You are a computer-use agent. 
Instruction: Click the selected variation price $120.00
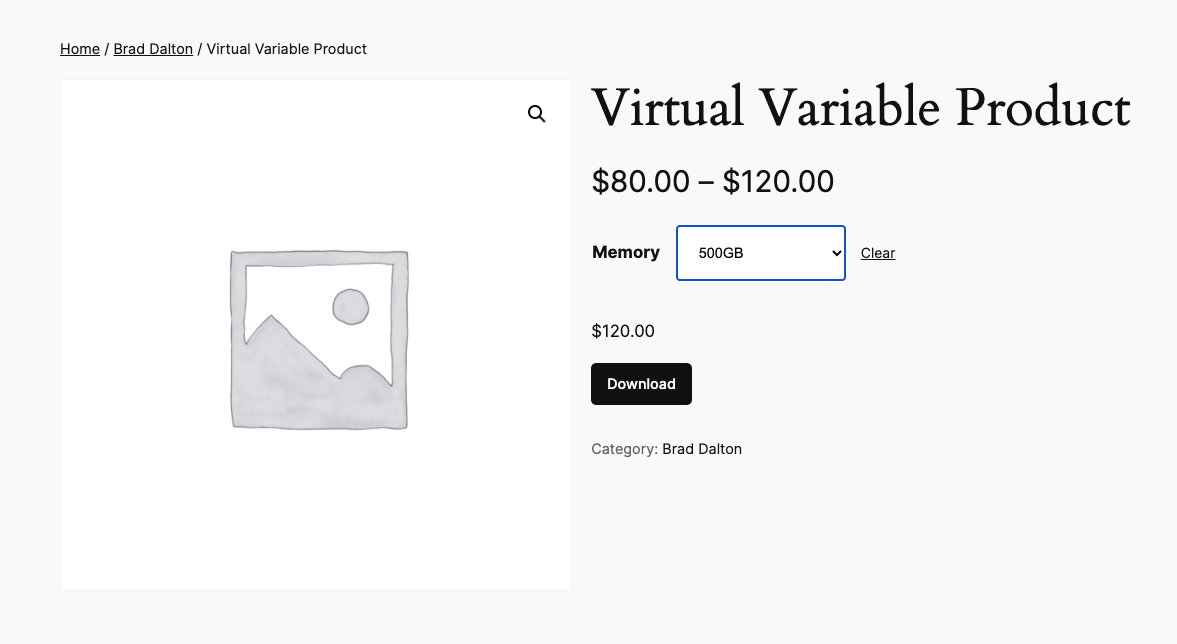coord(623,331)
